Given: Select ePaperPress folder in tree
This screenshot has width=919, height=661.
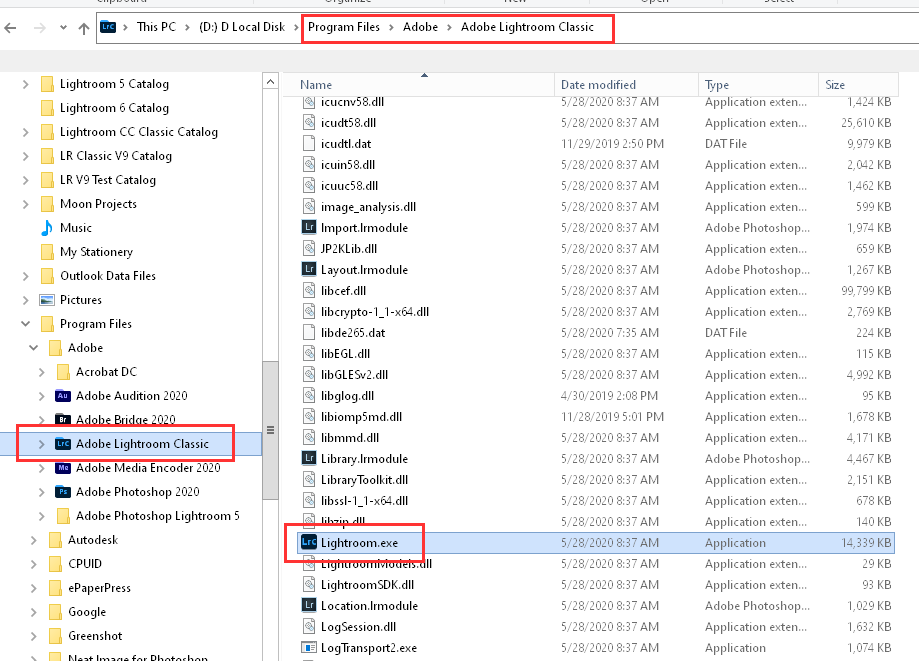Looking at the screenshot, I should click(99, 588).
